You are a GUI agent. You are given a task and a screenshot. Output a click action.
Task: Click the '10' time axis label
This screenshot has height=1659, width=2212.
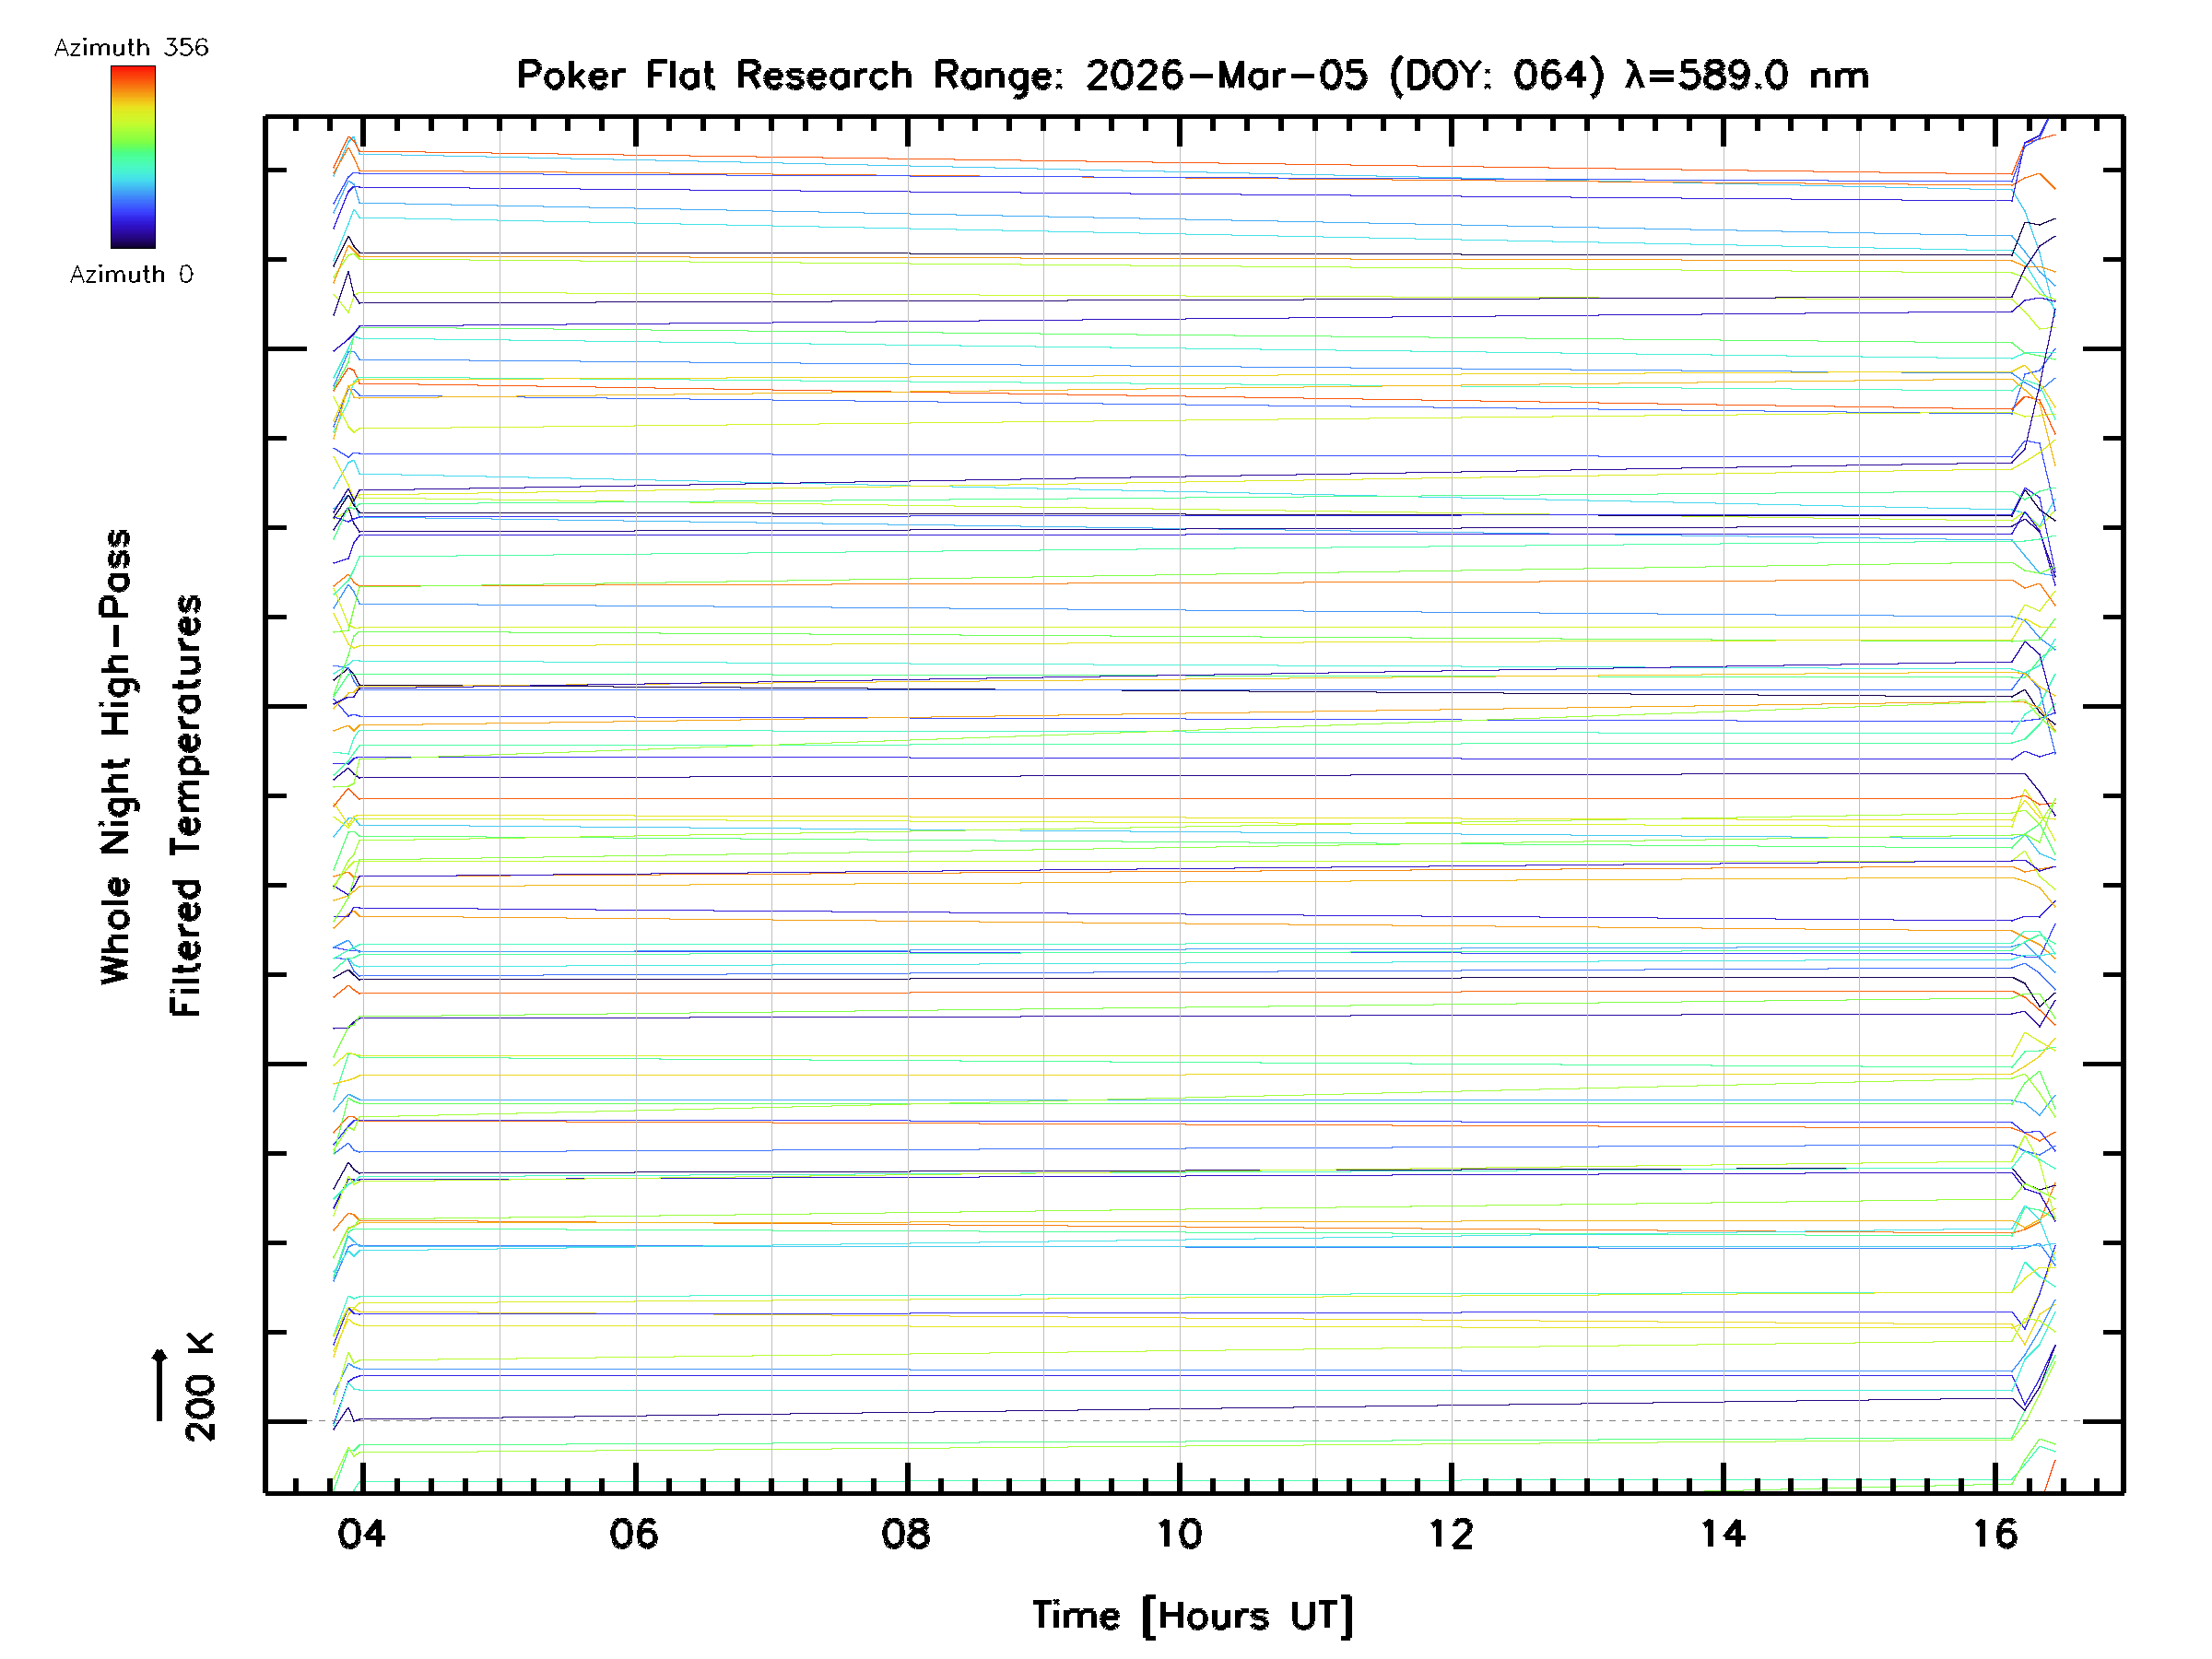pos(1179,1534)
